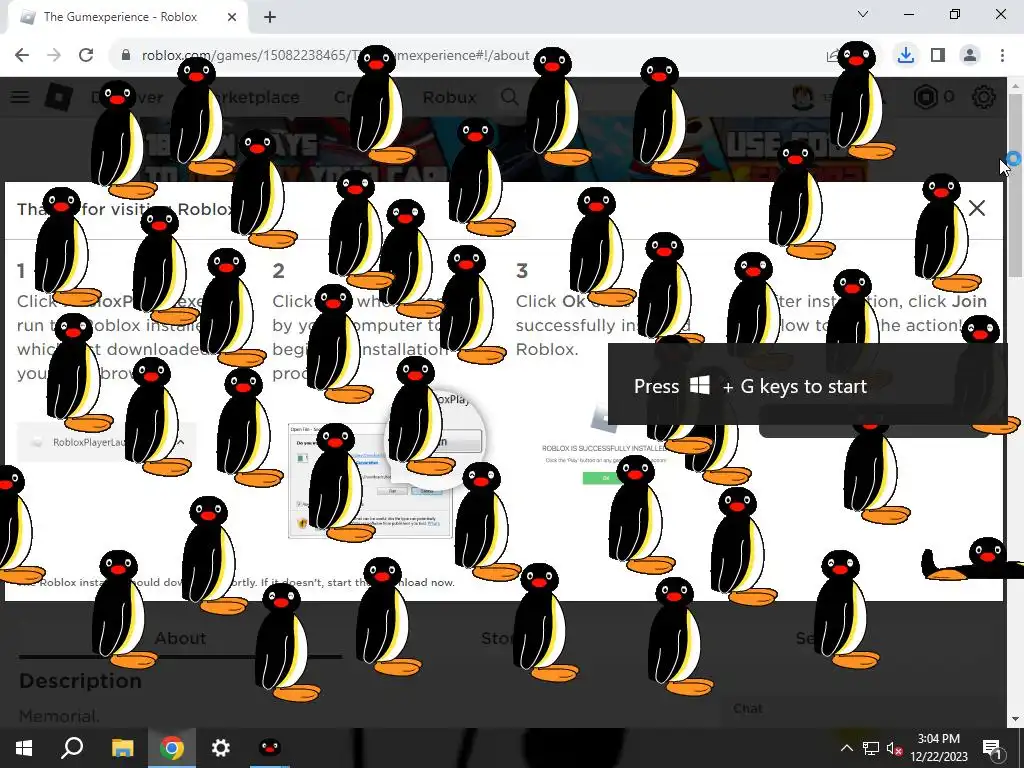Open the Chrome three-dot menu
The width and height of the screenshot is (1024, 768).
click(x=1002, y=56)
